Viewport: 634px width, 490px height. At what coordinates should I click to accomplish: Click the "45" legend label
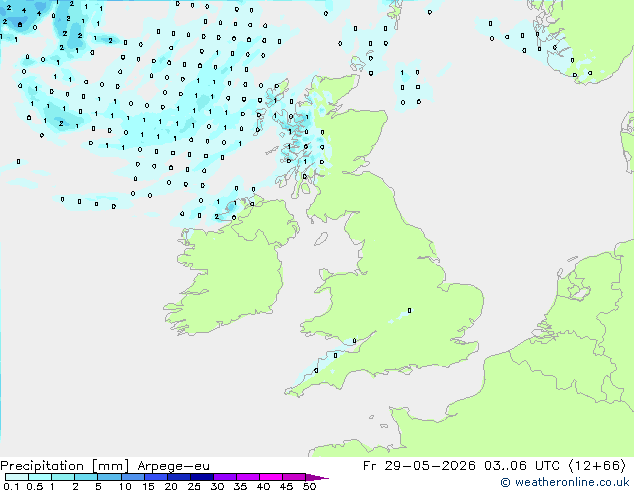[286, 486]
